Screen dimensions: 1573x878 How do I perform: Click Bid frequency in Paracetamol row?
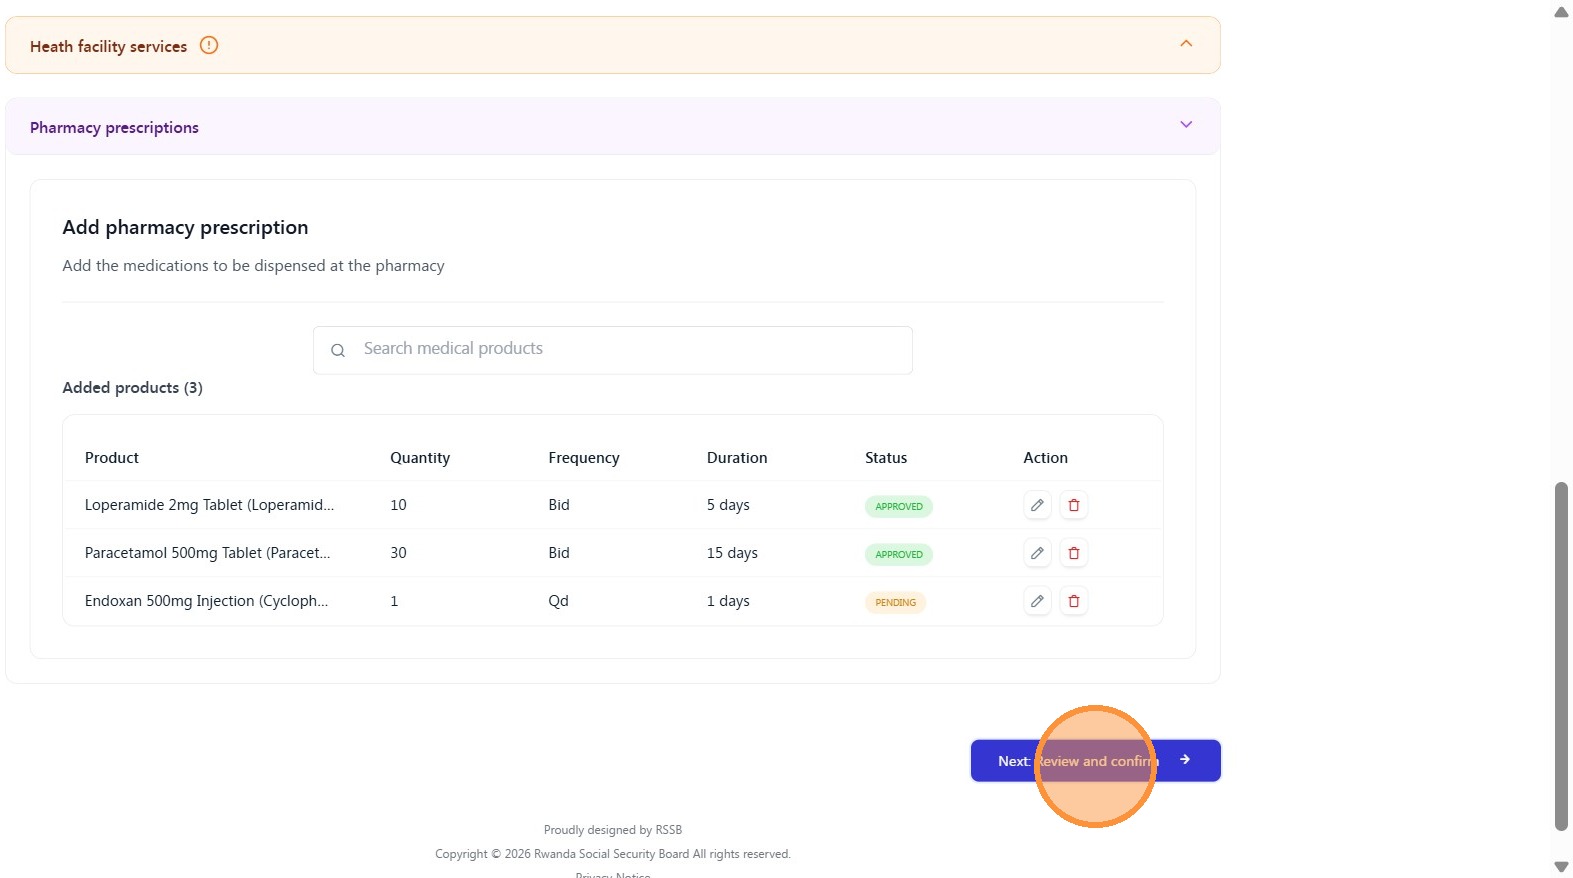(x=559, y=553)
